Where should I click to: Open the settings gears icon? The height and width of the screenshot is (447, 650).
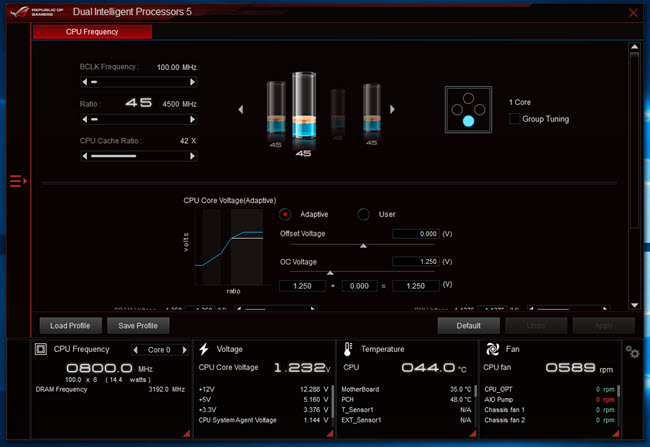tap(632, 352)
